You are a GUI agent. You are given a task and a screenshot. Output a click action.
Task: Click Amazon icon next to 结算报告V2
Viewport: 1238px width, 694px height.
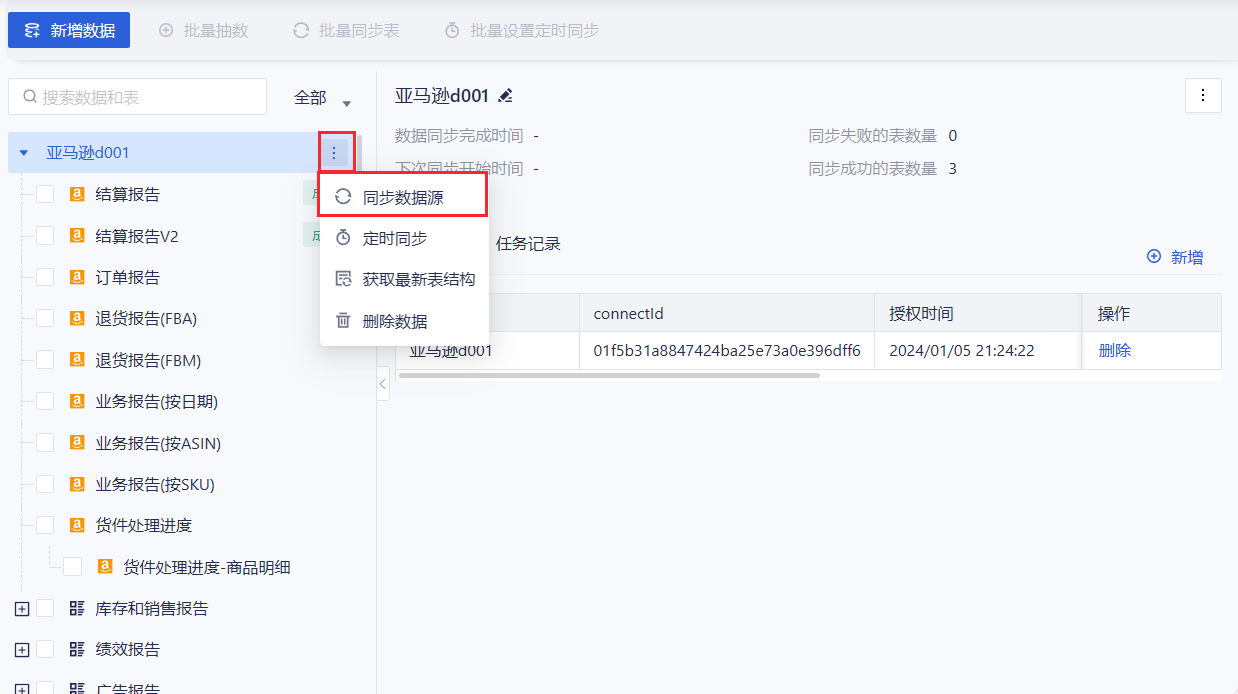pyautogui.click(x=77, y=236)
